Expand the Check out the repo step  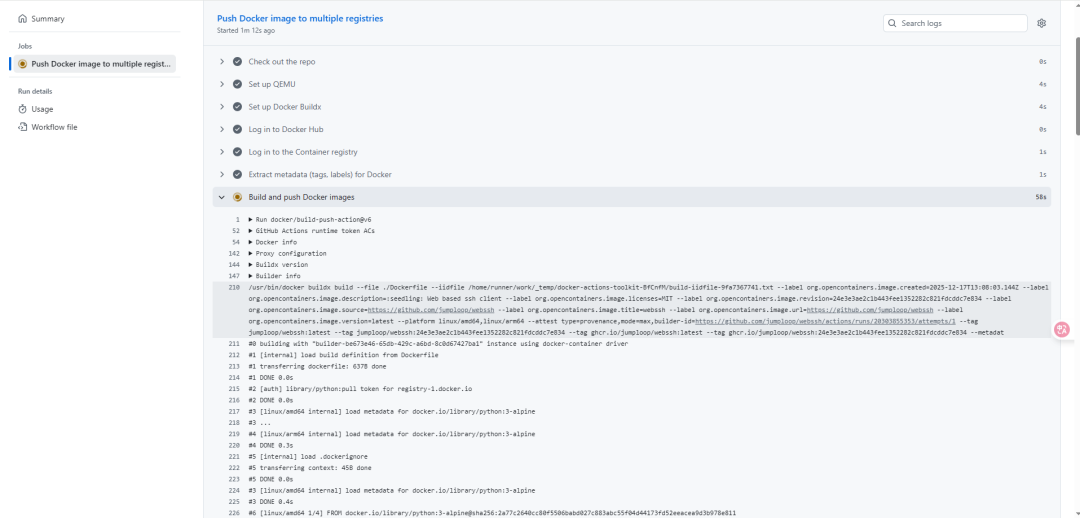[x=222, y=62]
